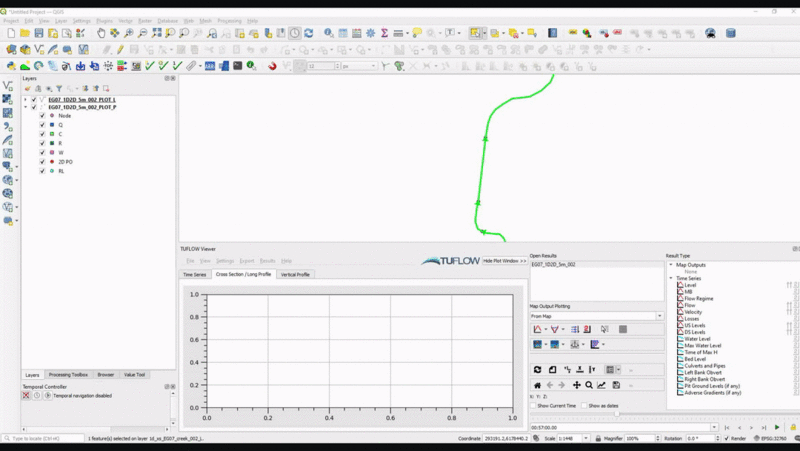The image size is (800, 451).
Task: Uncheck the Node sublayer checkbox
Action: point(42,116)
